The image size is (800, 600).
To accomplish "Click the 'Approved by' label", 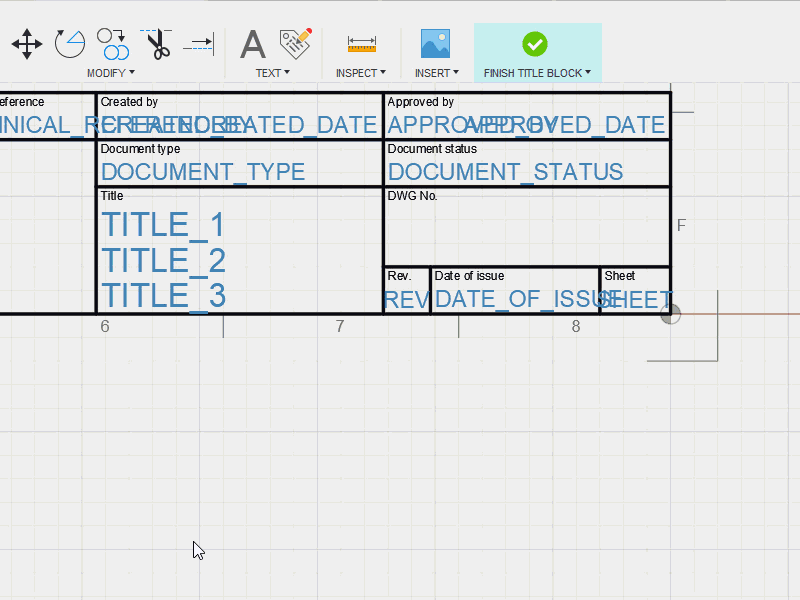I will 420,102.
